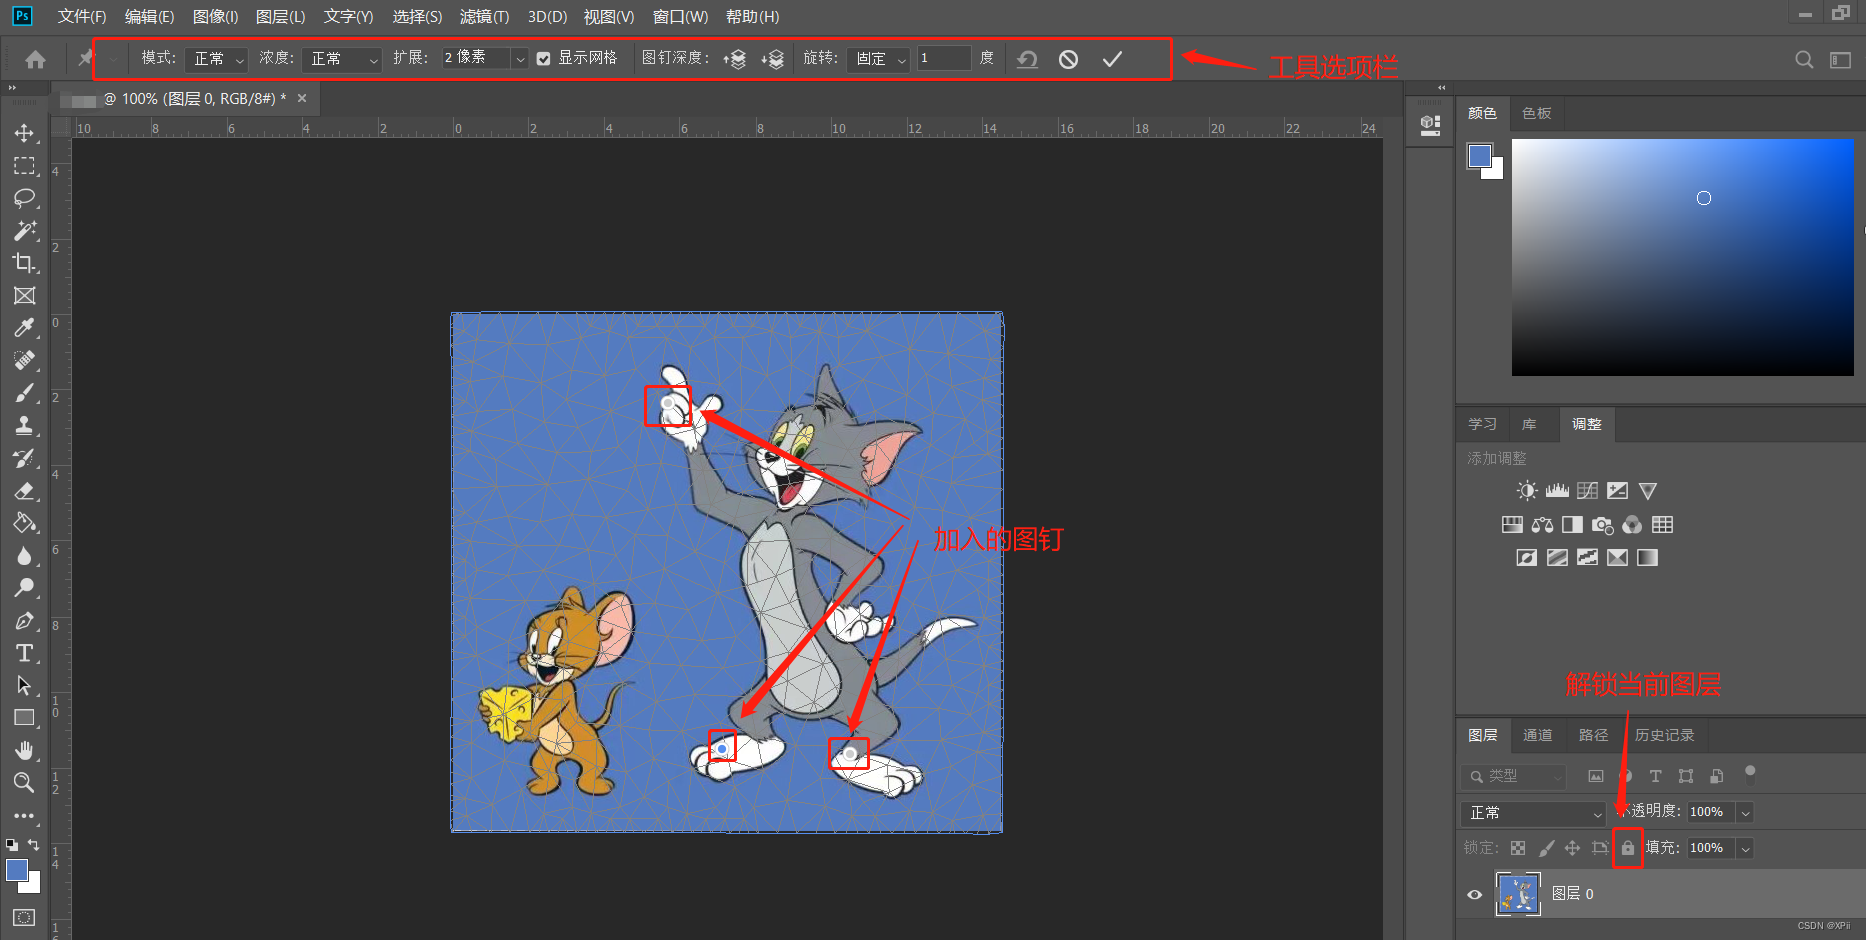Select the Crop tool

24,263
